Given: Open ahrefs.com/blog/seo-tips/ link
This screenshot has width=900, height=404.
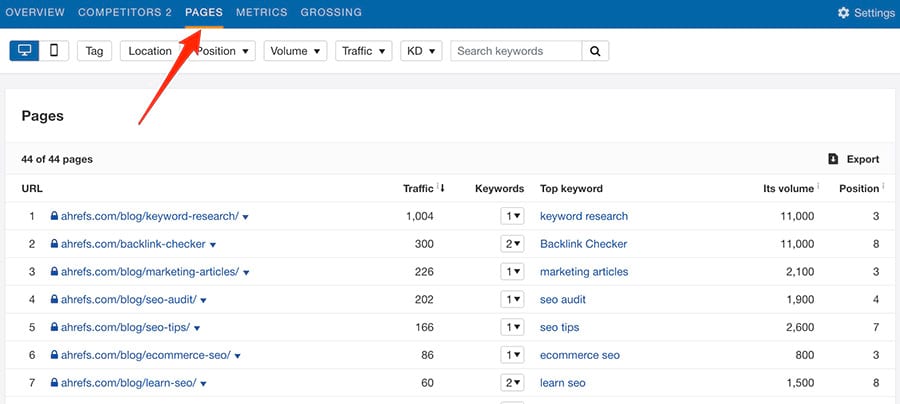Looking at the screenshot, I should [x=126, y=327].
